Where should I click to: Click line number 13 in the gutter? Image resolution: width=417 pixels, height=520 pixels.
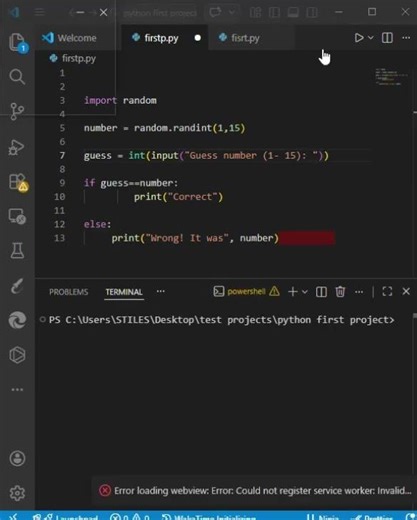pos(60,238)
